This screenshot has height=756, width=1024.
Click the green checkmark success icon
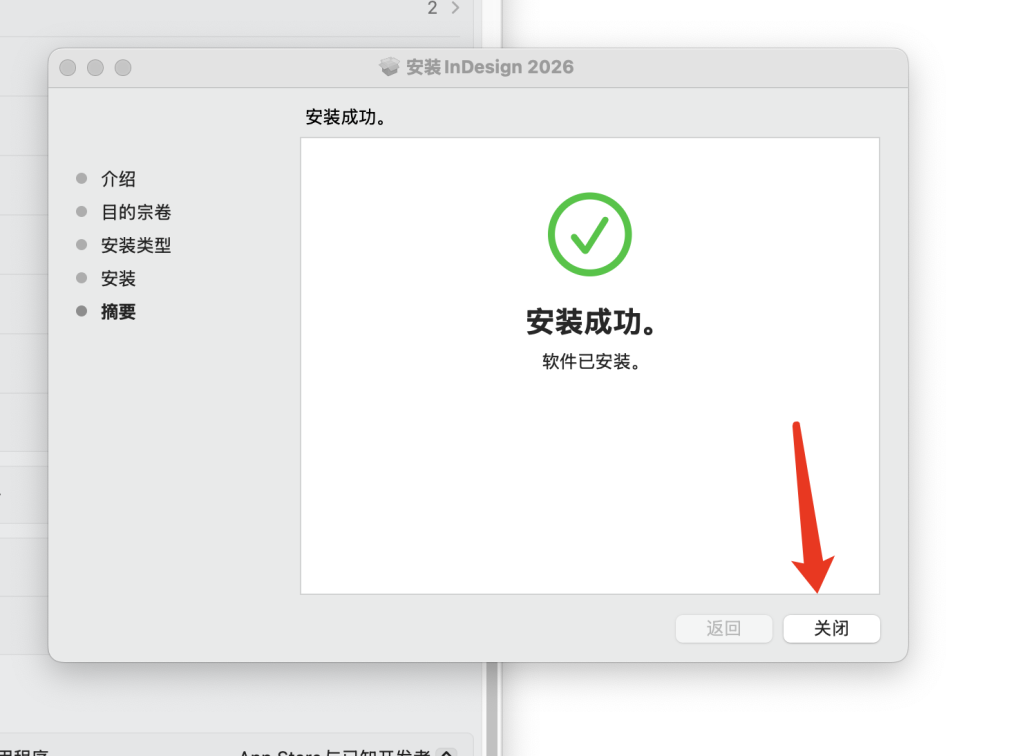point(590,234)
